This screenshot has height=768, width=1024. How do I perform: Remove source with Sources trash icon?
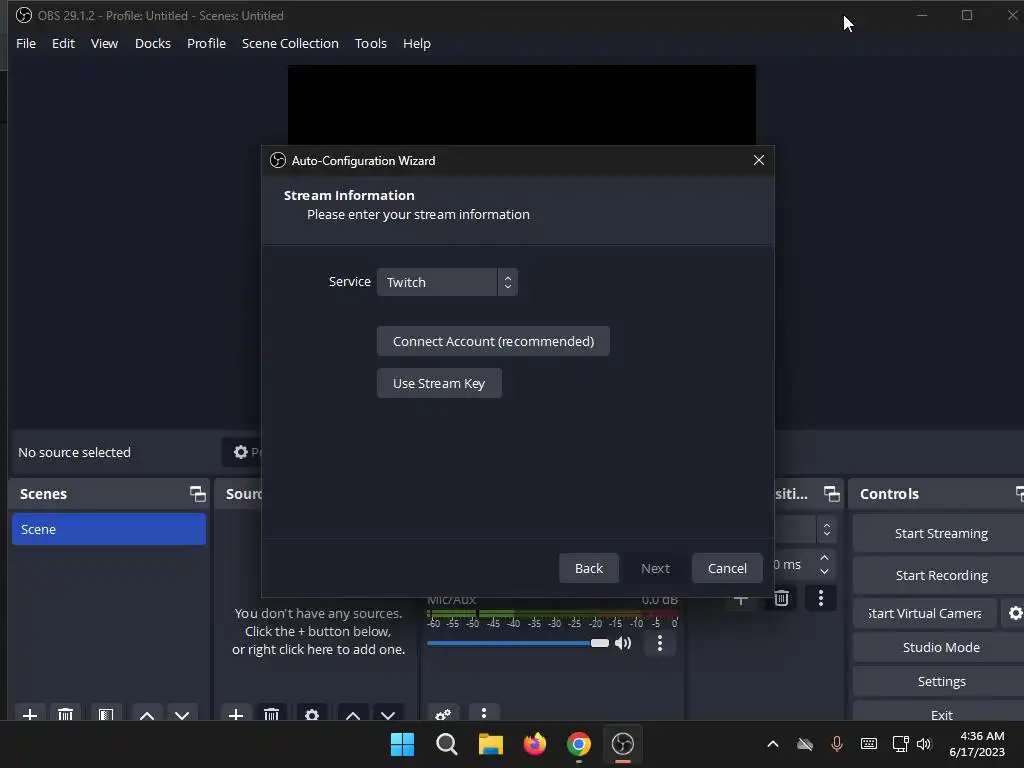[272, 715]
